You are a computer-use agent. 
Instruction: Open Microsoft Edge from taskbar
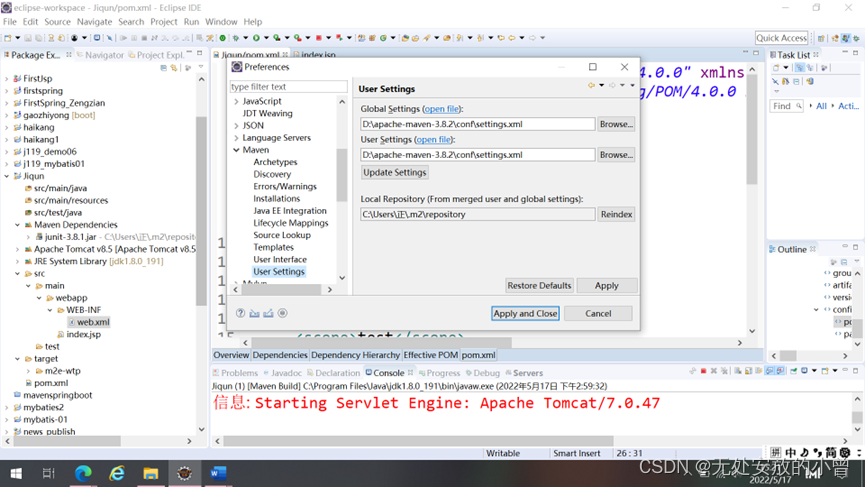coord(83,473)
